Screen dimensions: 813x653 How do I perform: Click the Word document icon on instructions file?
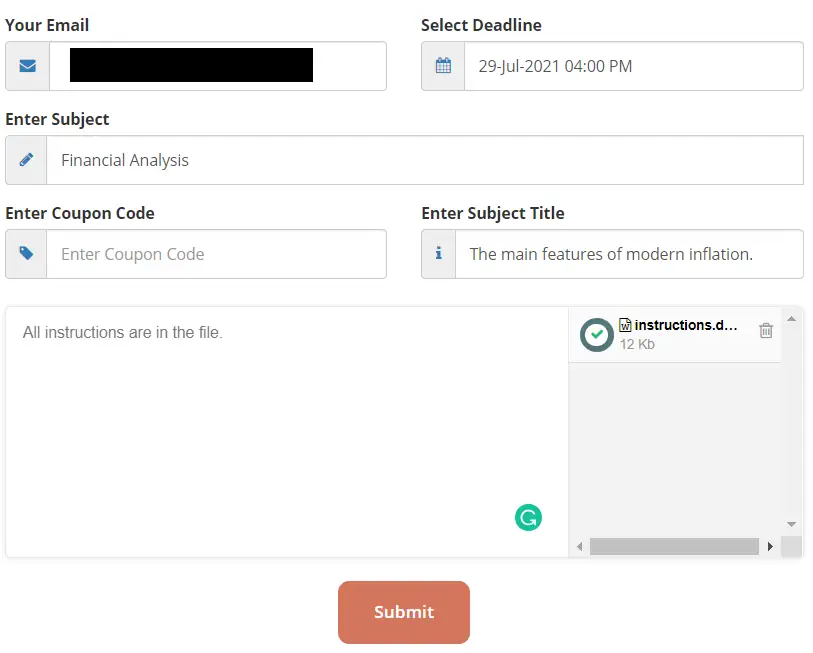[x=625, y=325]
